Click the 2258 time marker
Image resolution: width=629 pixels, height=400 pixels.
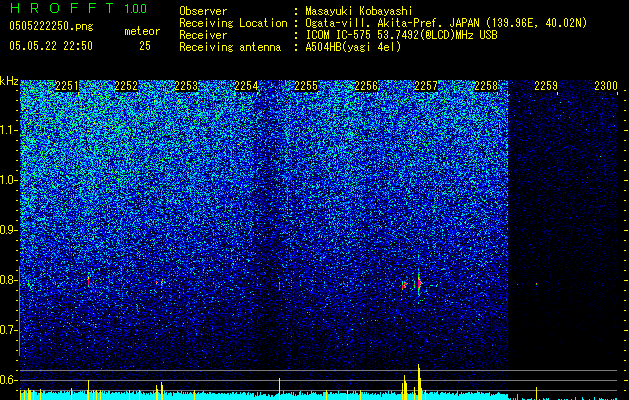click(486, 86)
